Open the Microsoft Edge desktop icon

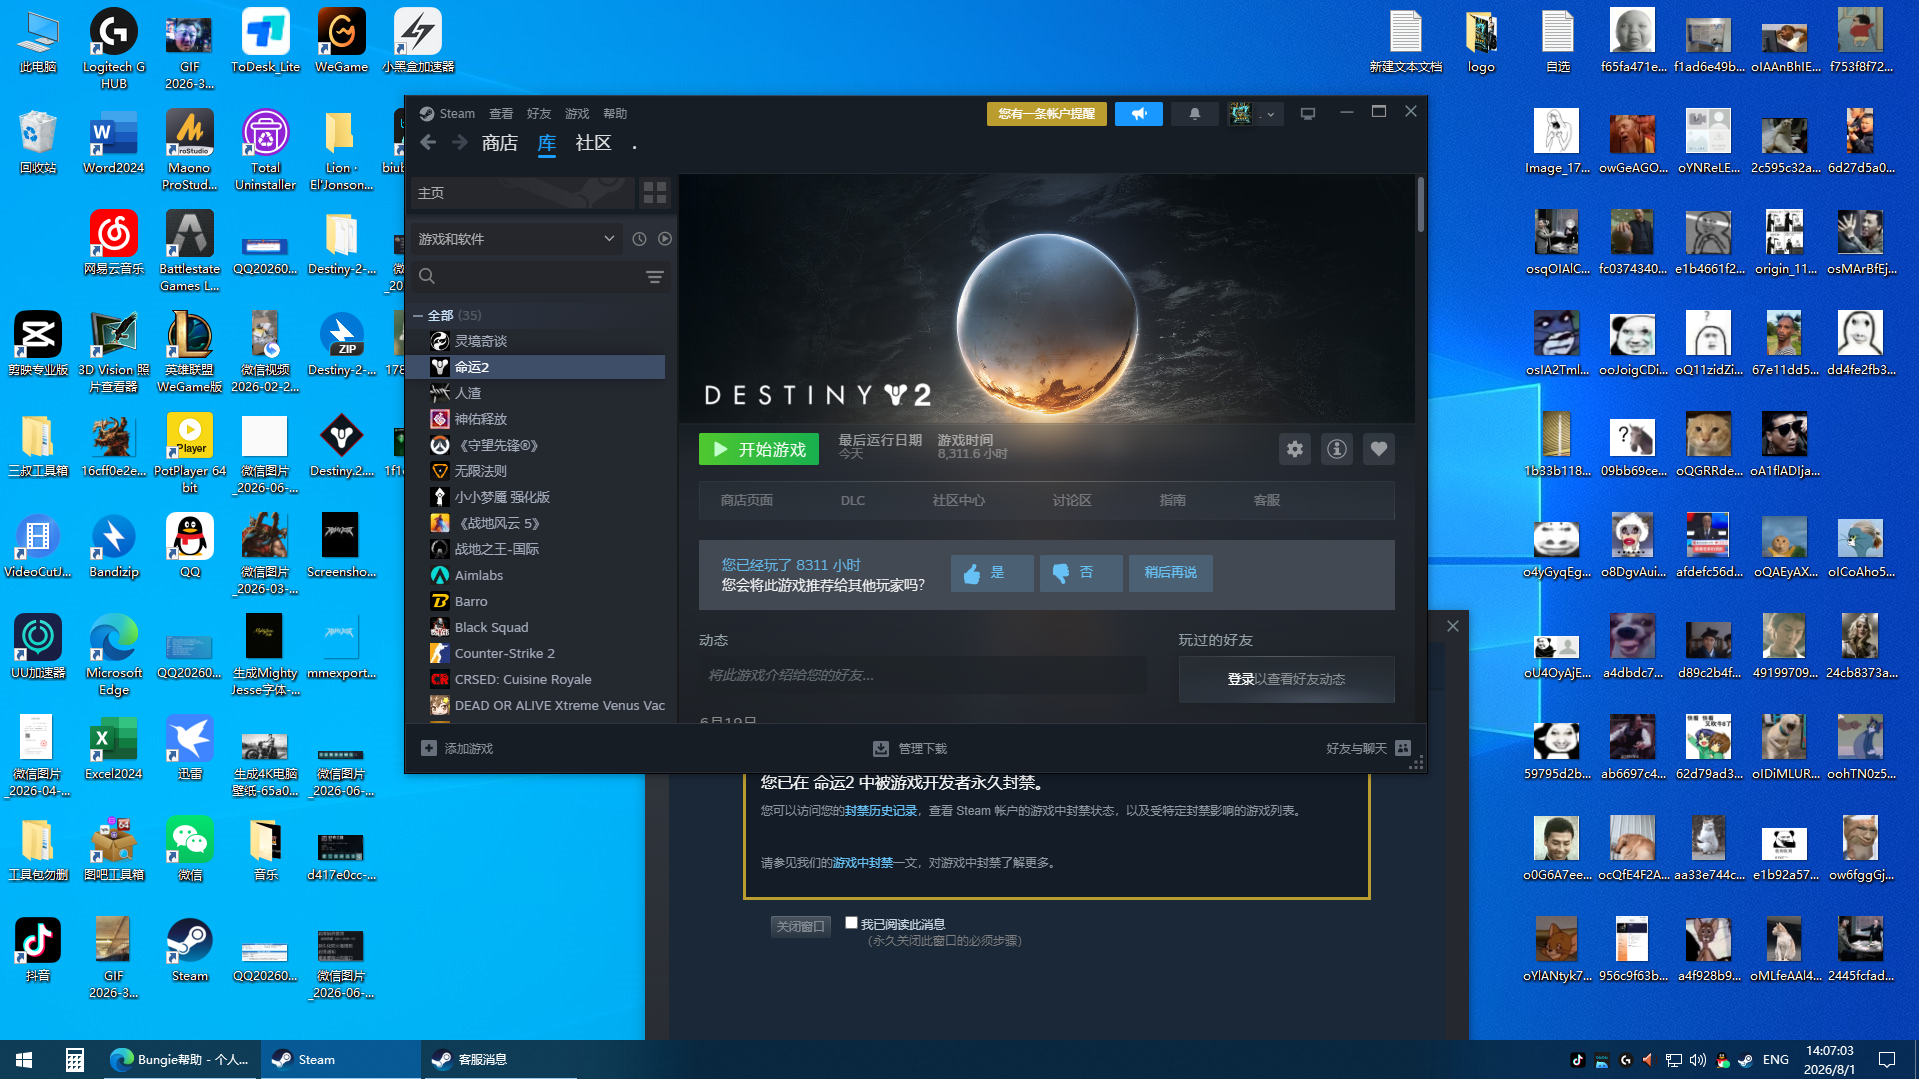point(114,655)
